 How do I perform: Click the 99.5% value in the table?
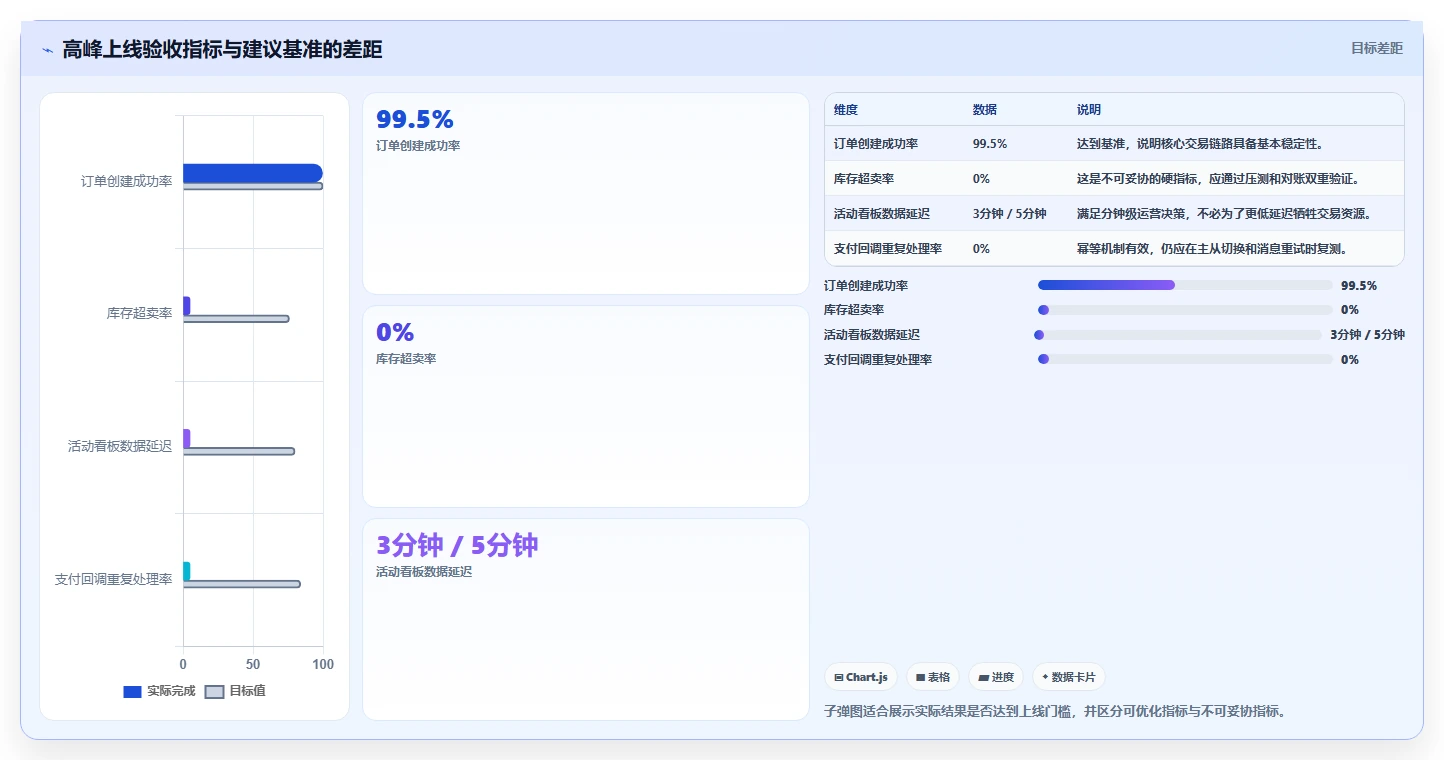(990, 144)
